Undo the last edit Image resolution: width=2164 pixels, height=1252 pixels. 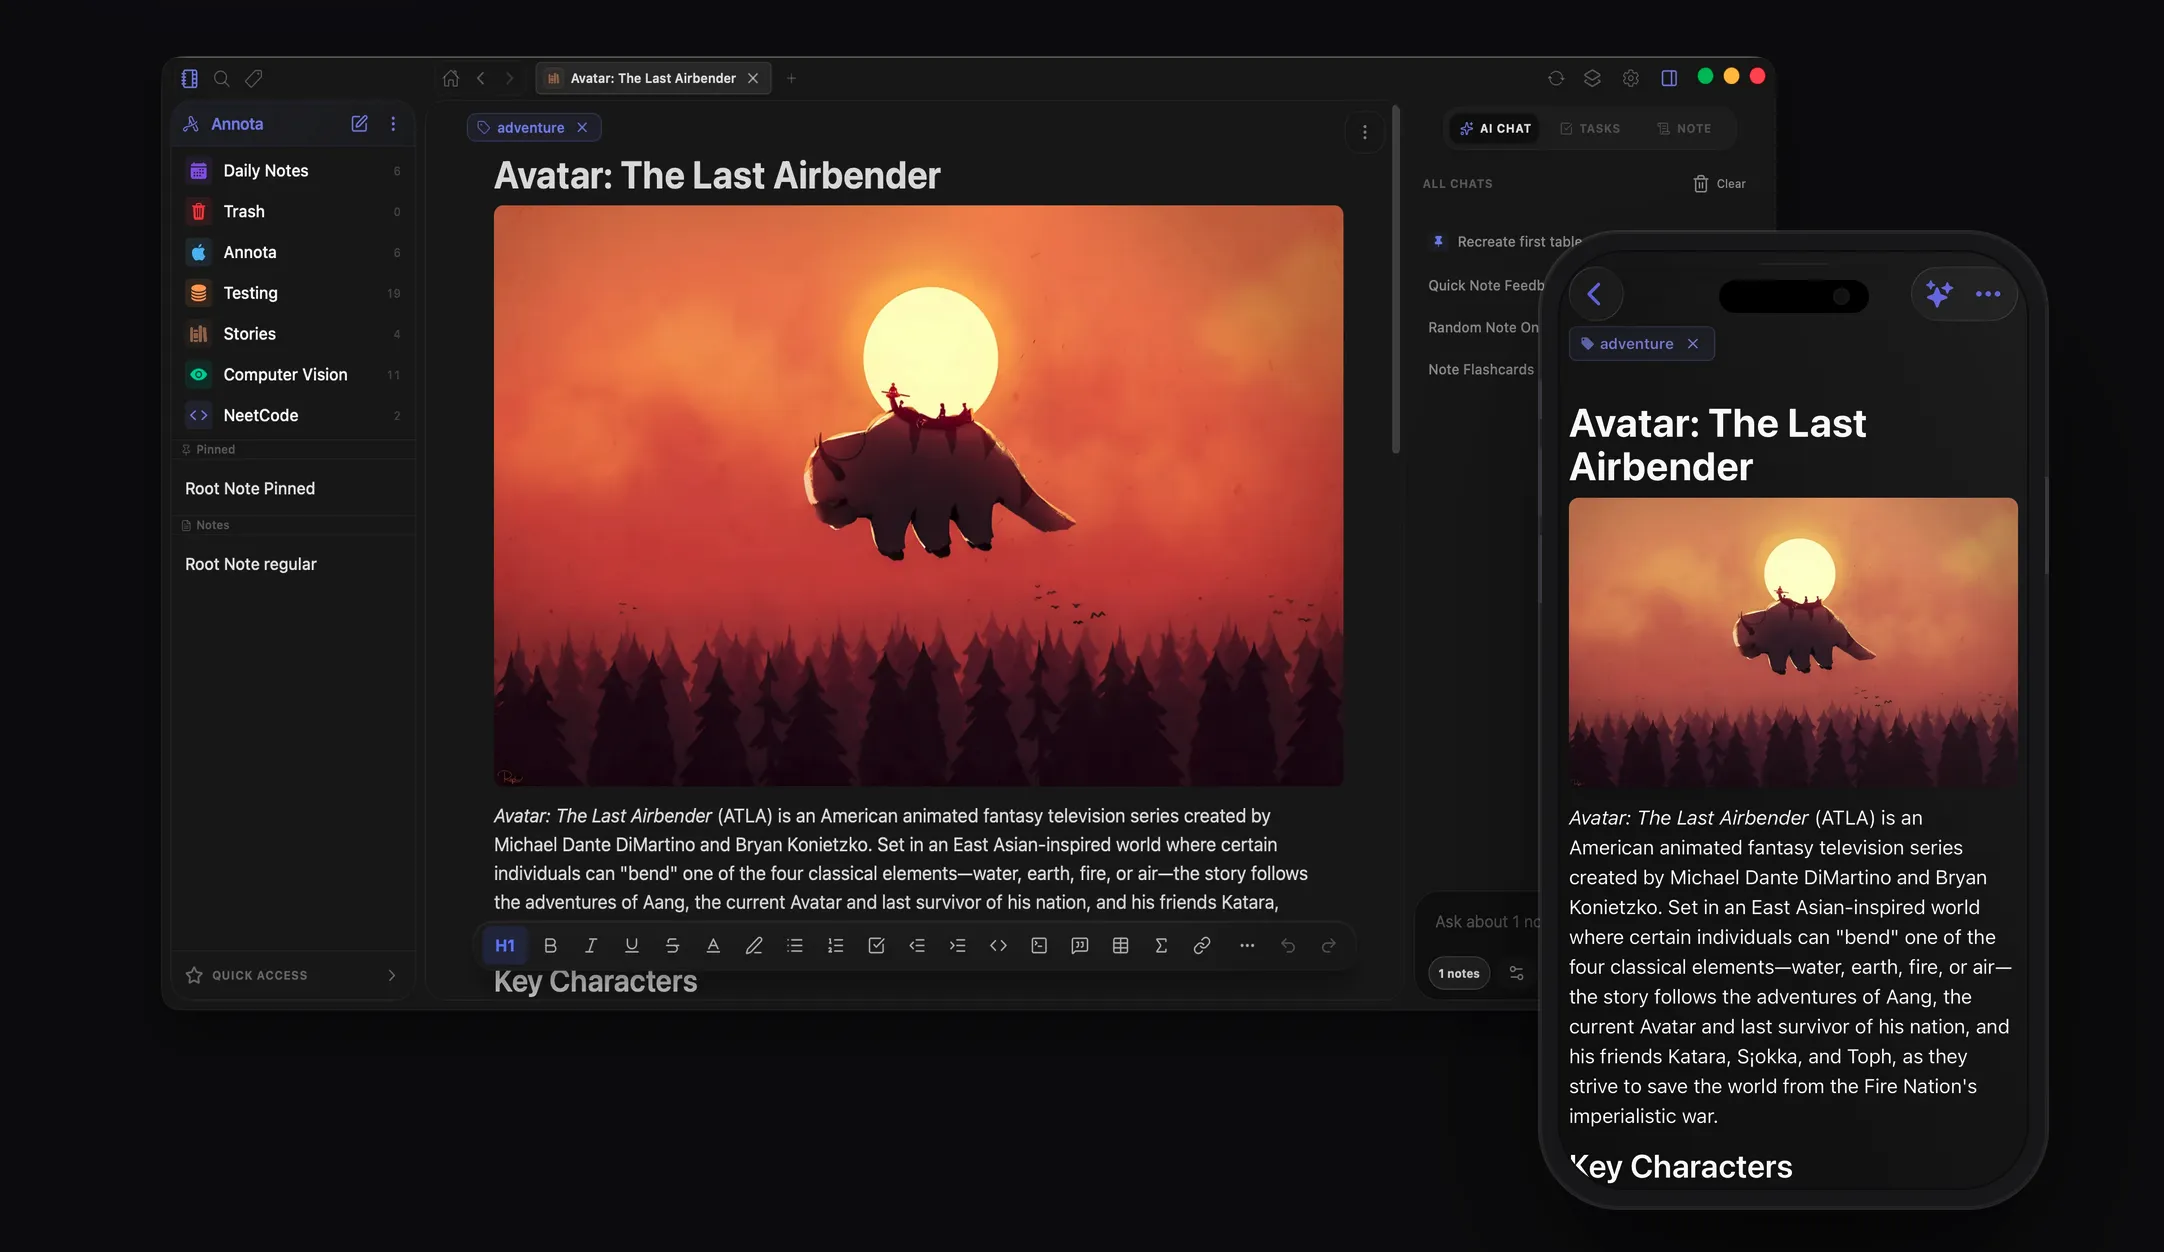pos(1288,946)
